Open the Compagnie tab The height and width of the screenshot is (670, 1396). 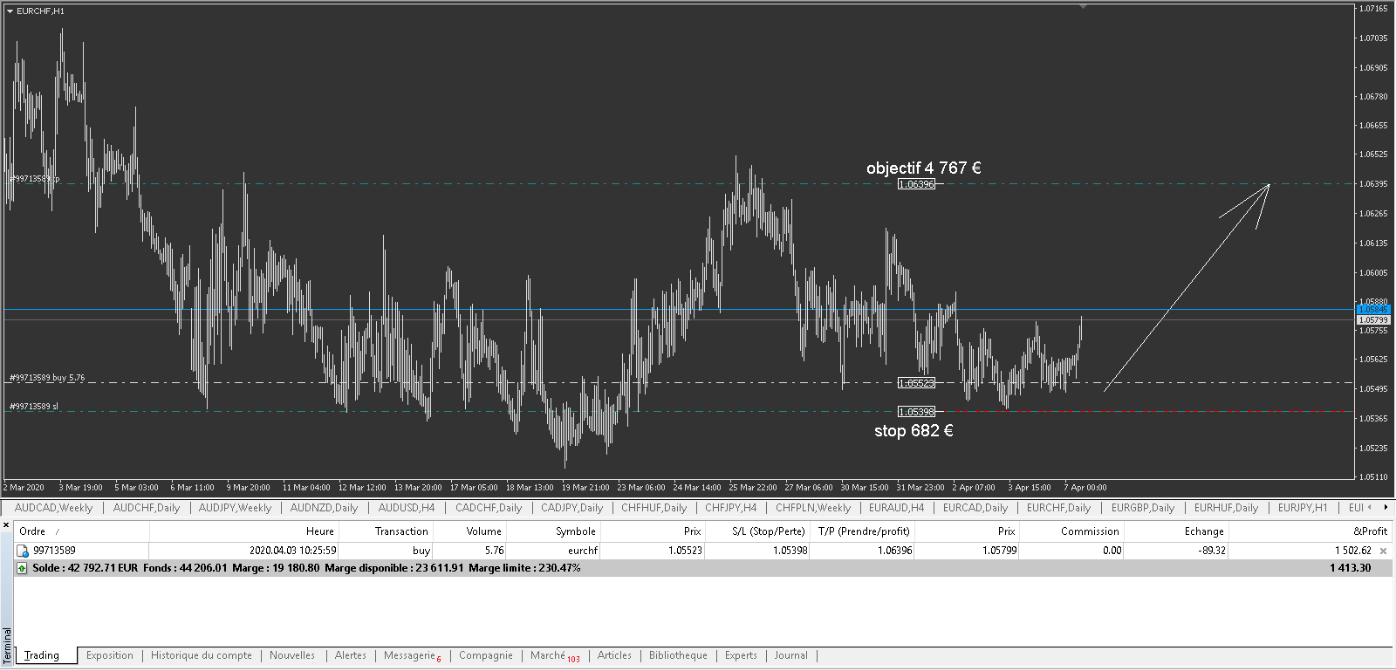click(x=485, y=656)
